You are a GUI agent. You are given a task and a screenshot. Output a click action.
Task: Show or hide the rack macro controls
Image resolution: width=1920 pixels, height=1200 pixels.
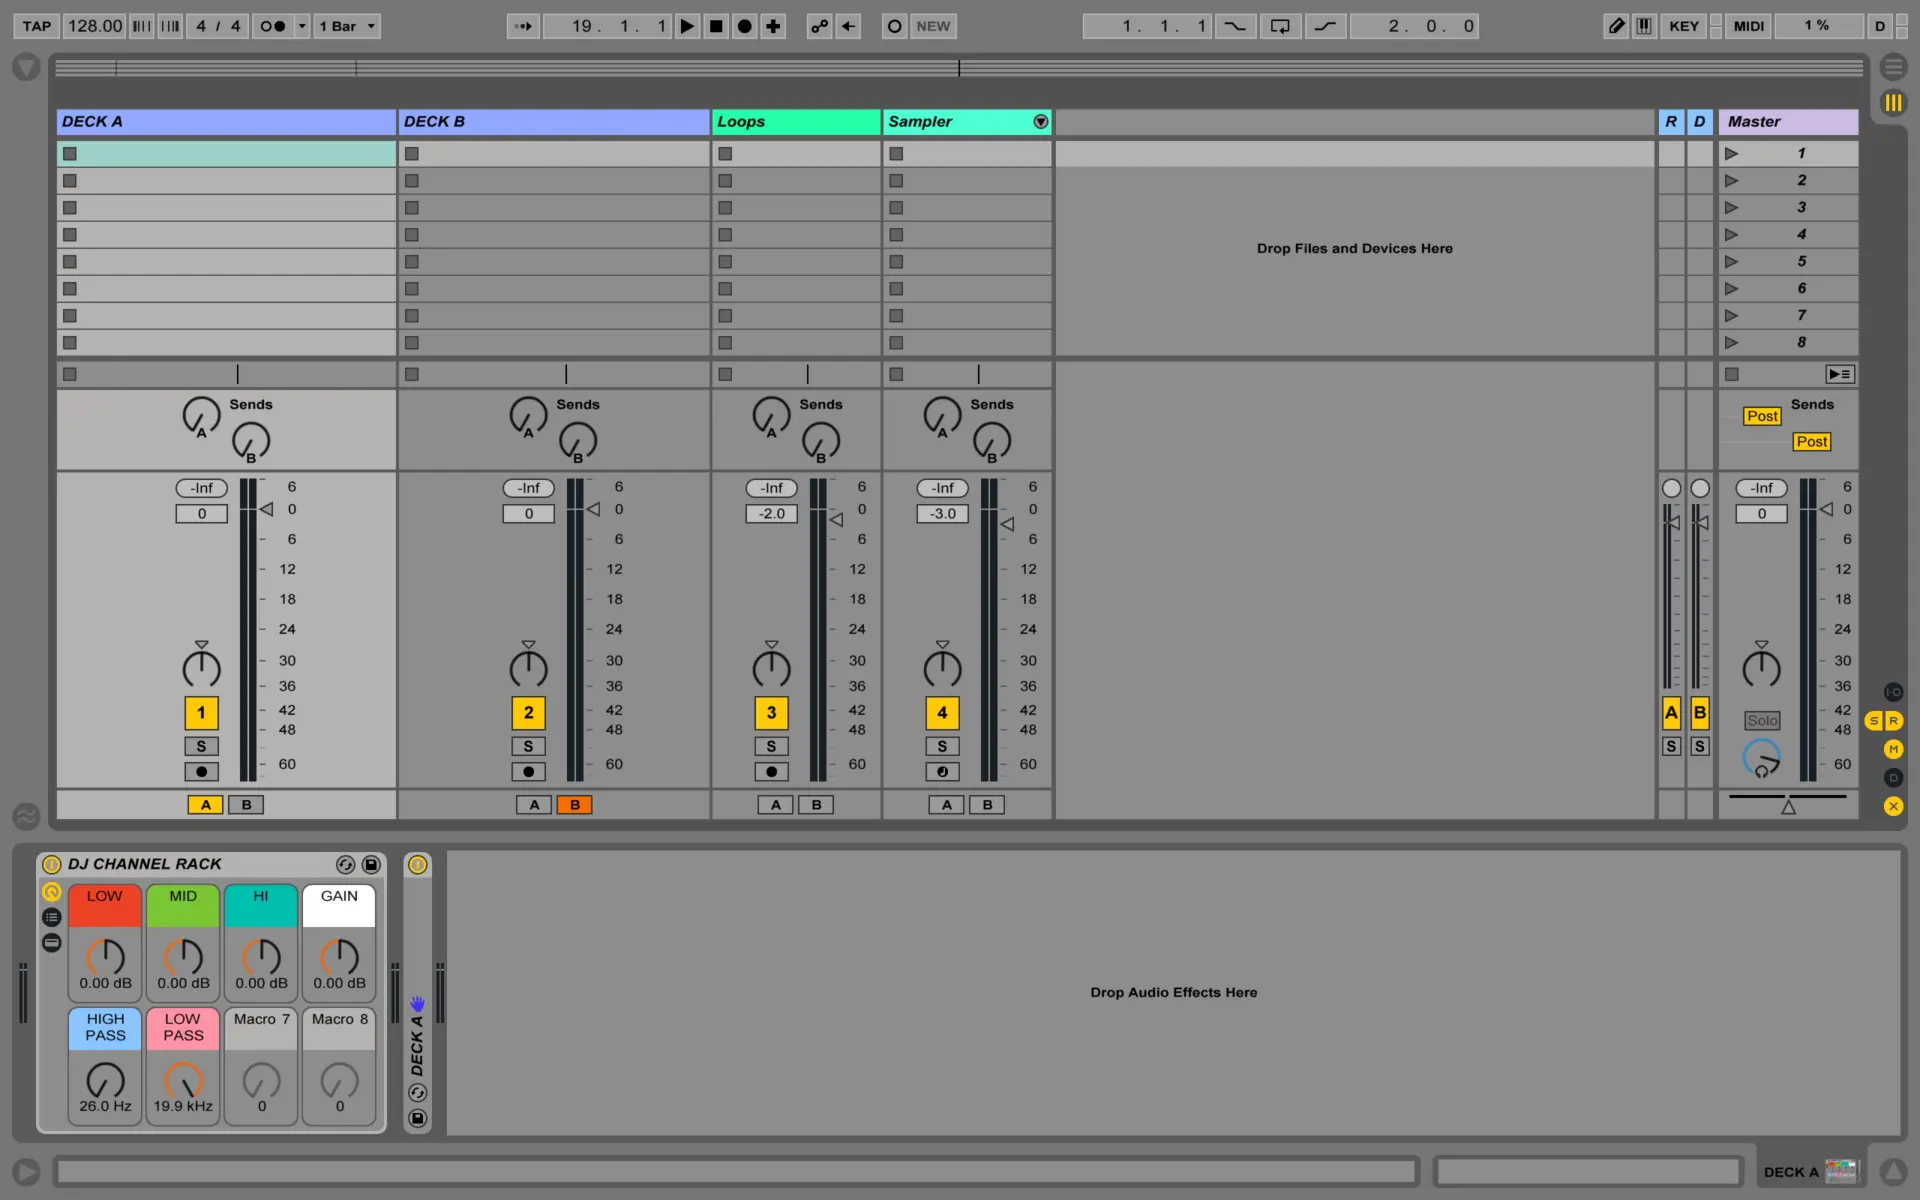(x=52, y=892)
